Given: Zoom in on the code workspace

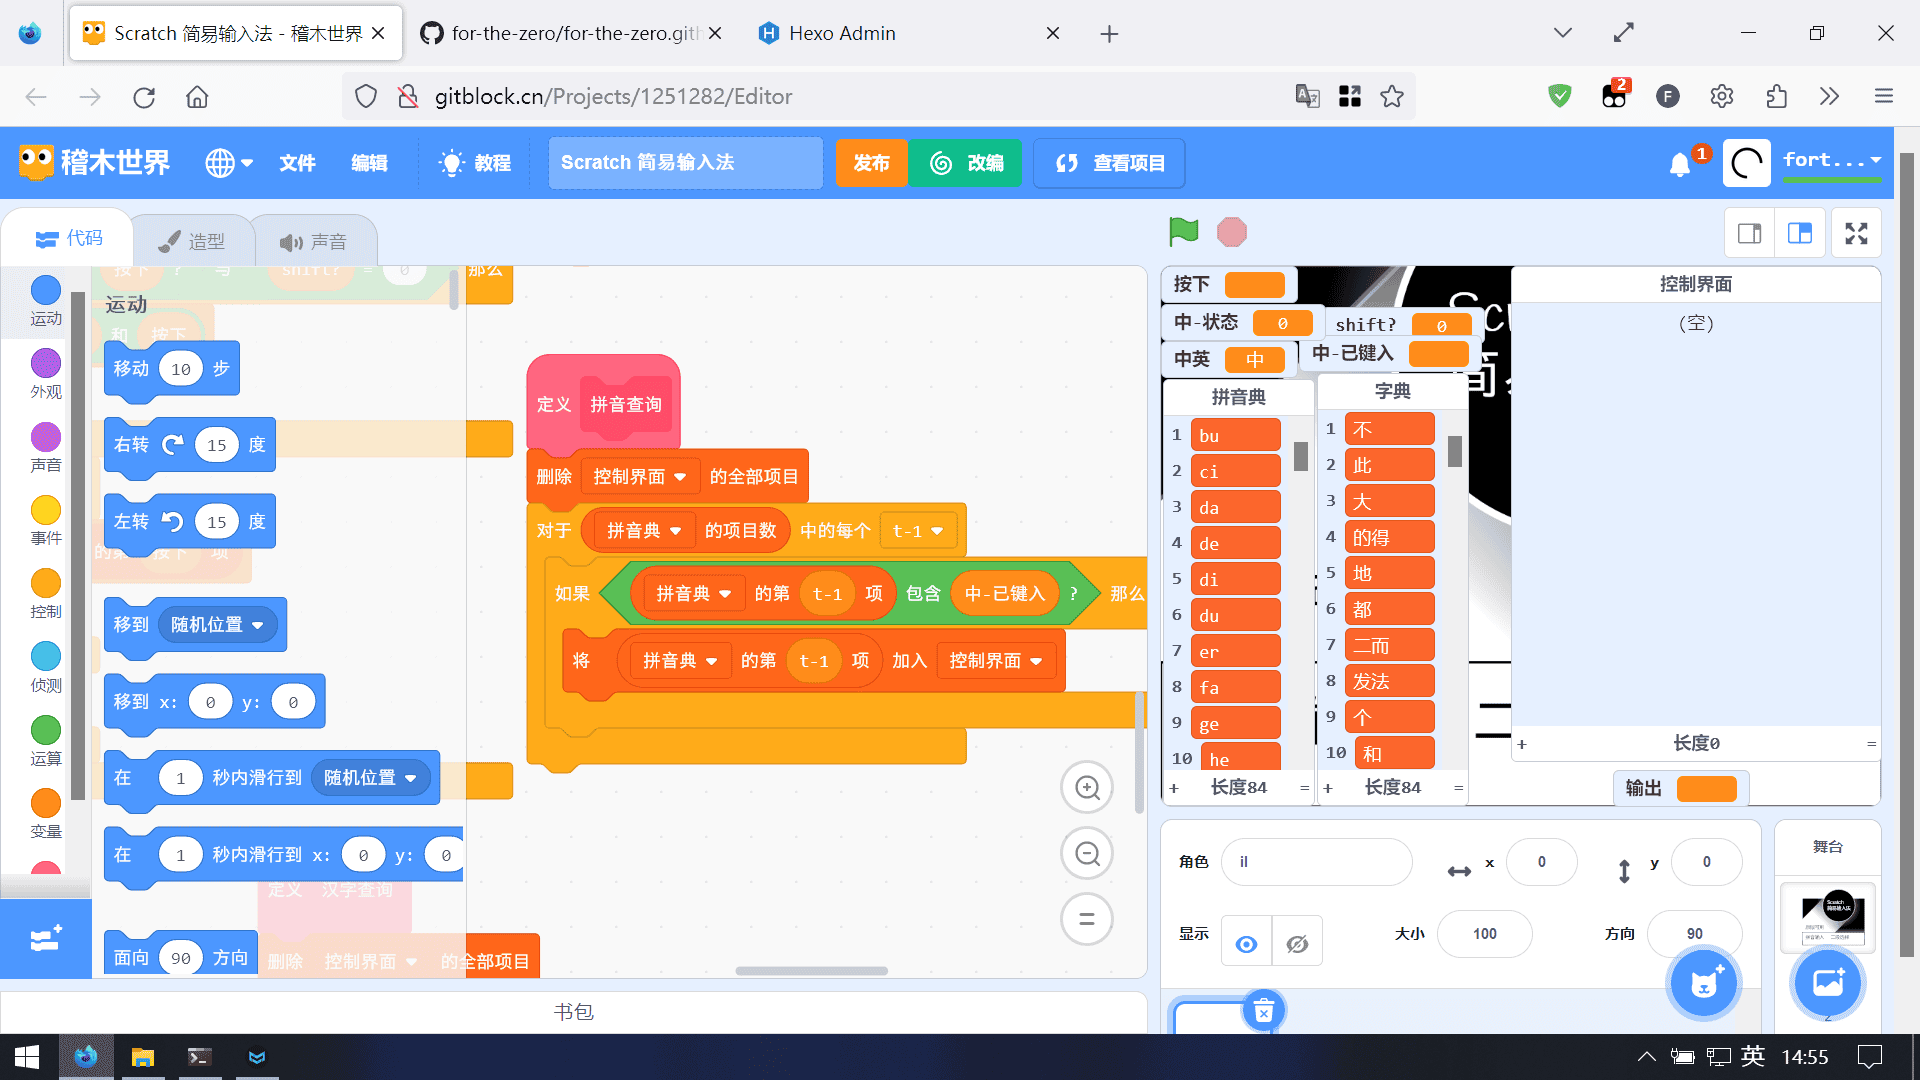Looking at the screenshot, I should pos(1087,788).
